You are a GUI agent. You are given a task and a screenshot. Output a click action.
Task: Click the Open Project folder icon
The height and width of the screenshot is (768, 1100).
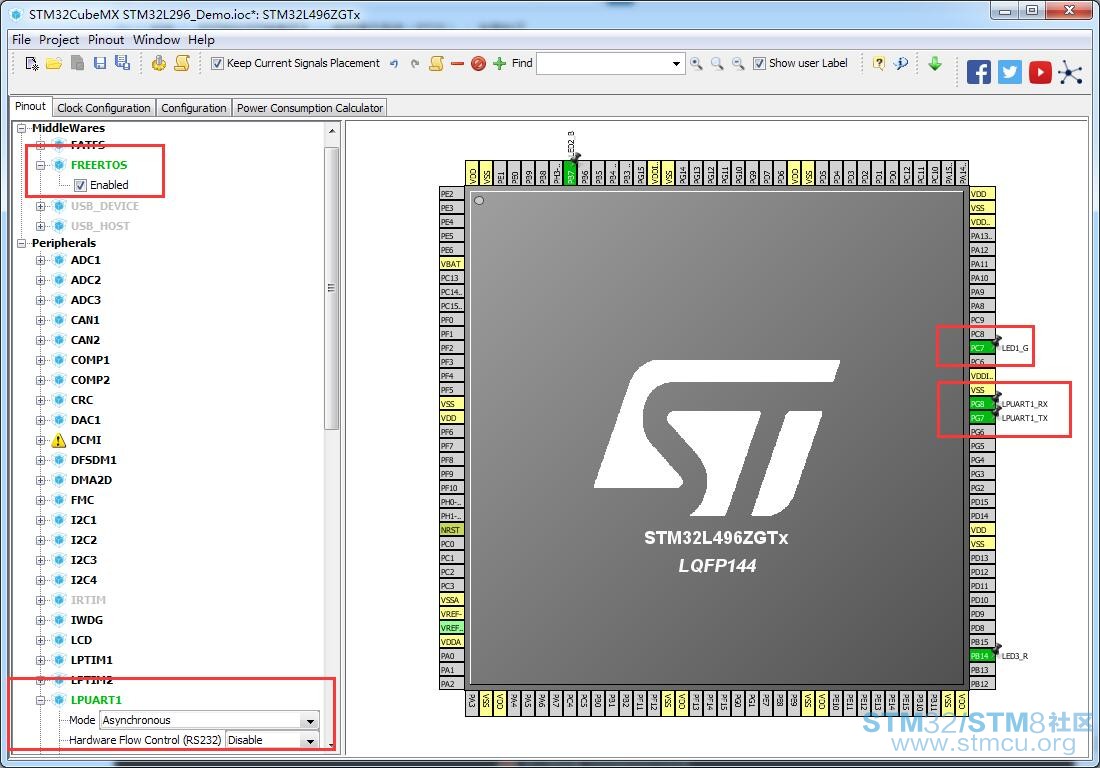click(x=54, y=63)
